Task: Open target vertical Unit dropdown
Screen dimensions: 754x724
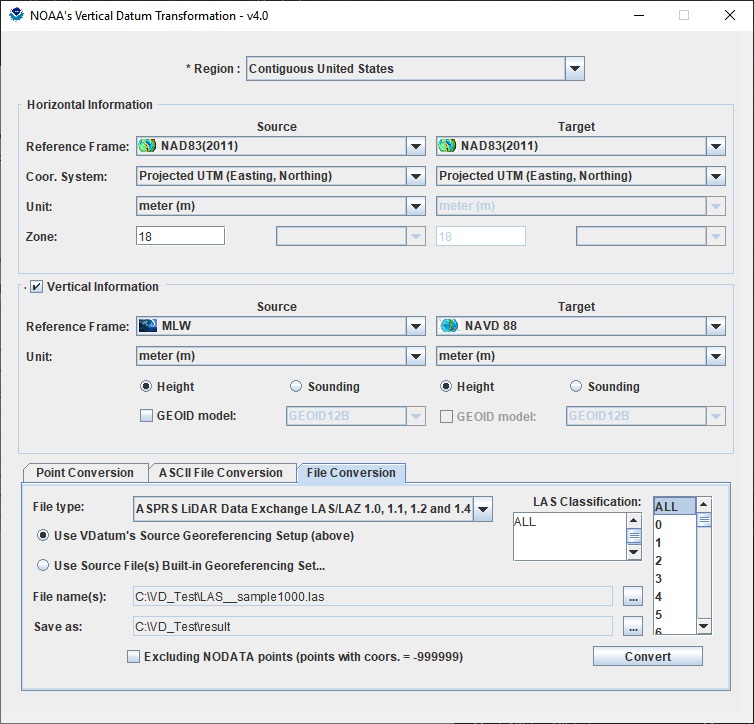Action: point(716,356)
